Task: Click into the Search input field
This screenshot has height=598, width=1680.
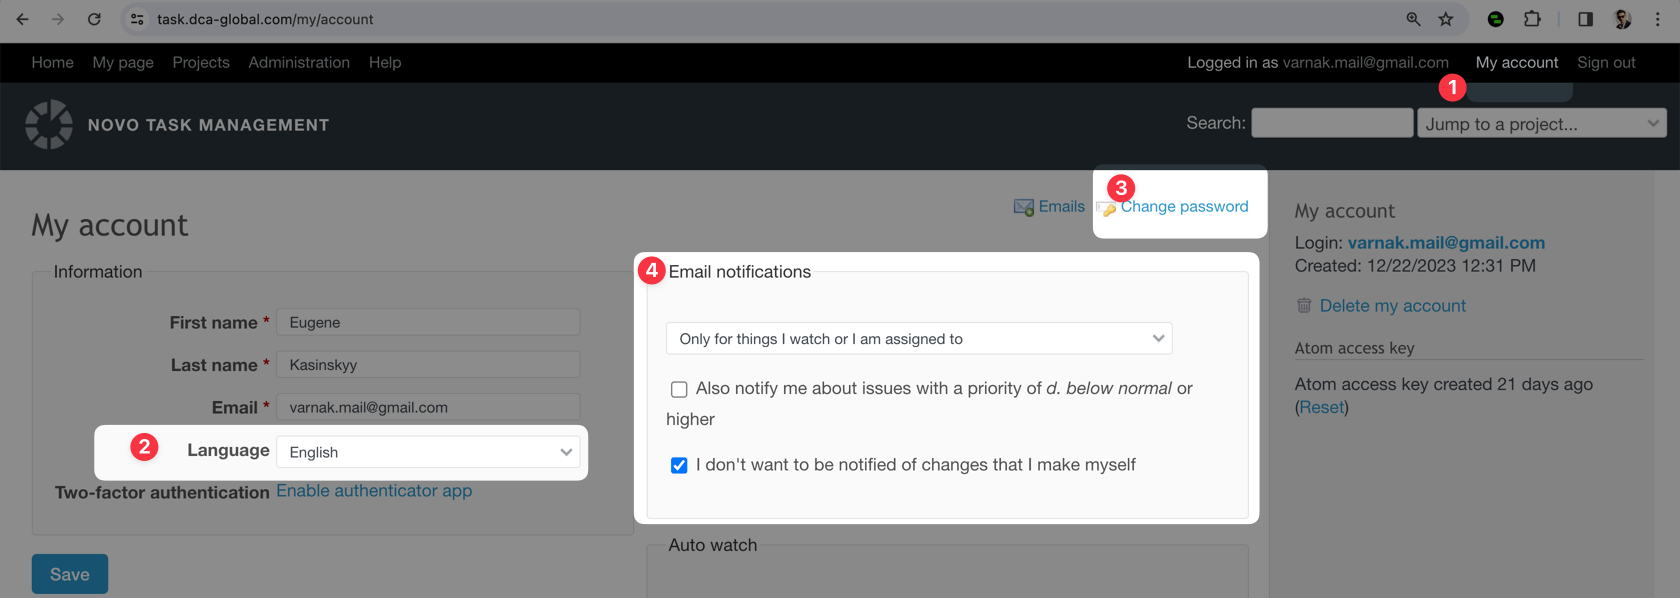Action: (x=1332, y=123)
